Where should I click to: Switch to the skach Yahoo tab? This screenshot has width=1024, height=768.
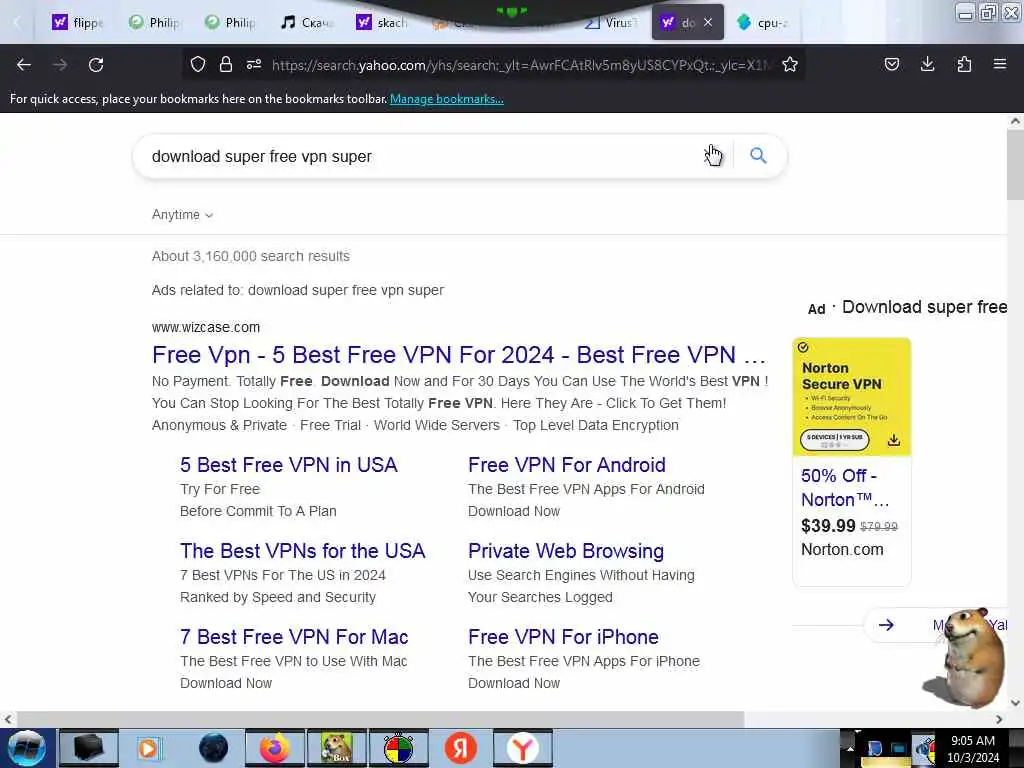383,23
